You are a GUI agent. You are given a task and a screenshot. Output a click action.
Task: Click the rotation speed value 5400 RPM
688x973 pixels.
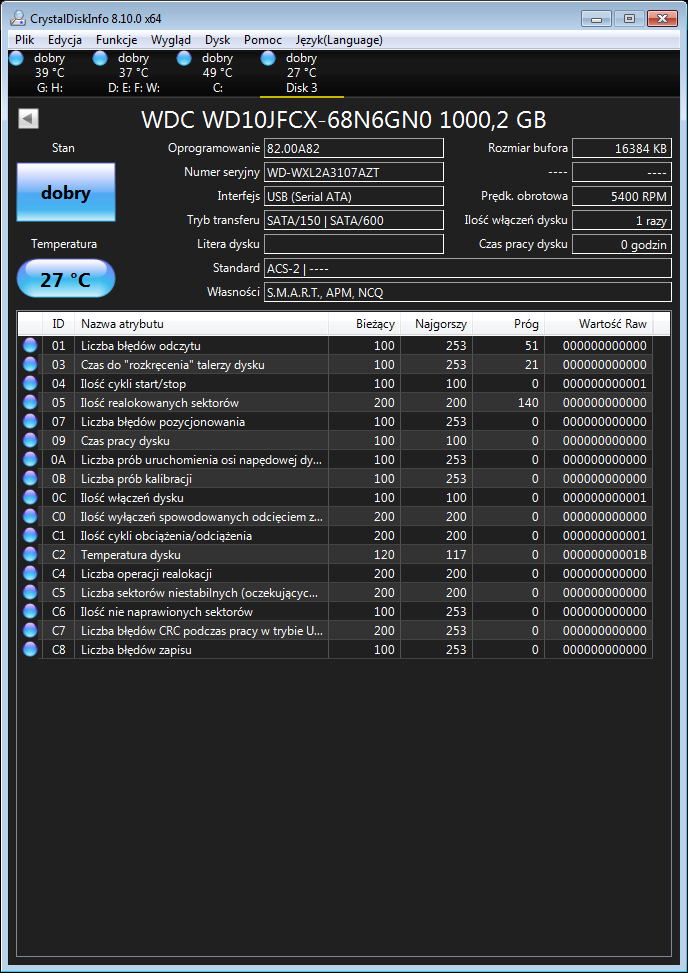pyautogui.click(x=622, y=197)
